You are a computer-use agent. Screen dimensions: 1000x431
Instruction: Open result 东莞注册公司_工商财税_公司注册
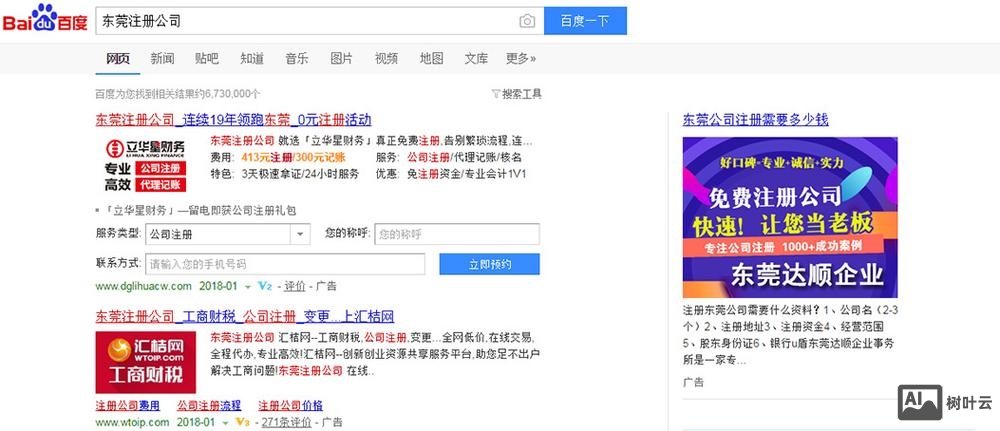point(245,316)
